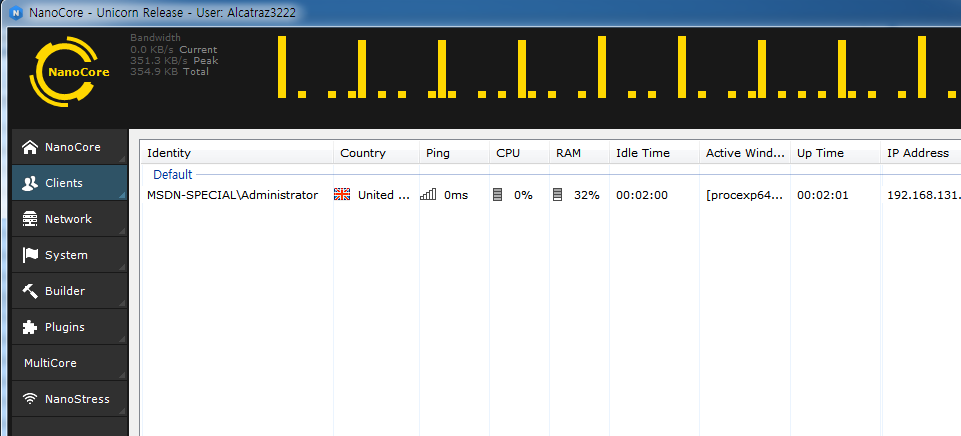Image resolution: width=961 pixels, height=436 pixels.
Task: Open the System sidebar tab
Action: 69,255
